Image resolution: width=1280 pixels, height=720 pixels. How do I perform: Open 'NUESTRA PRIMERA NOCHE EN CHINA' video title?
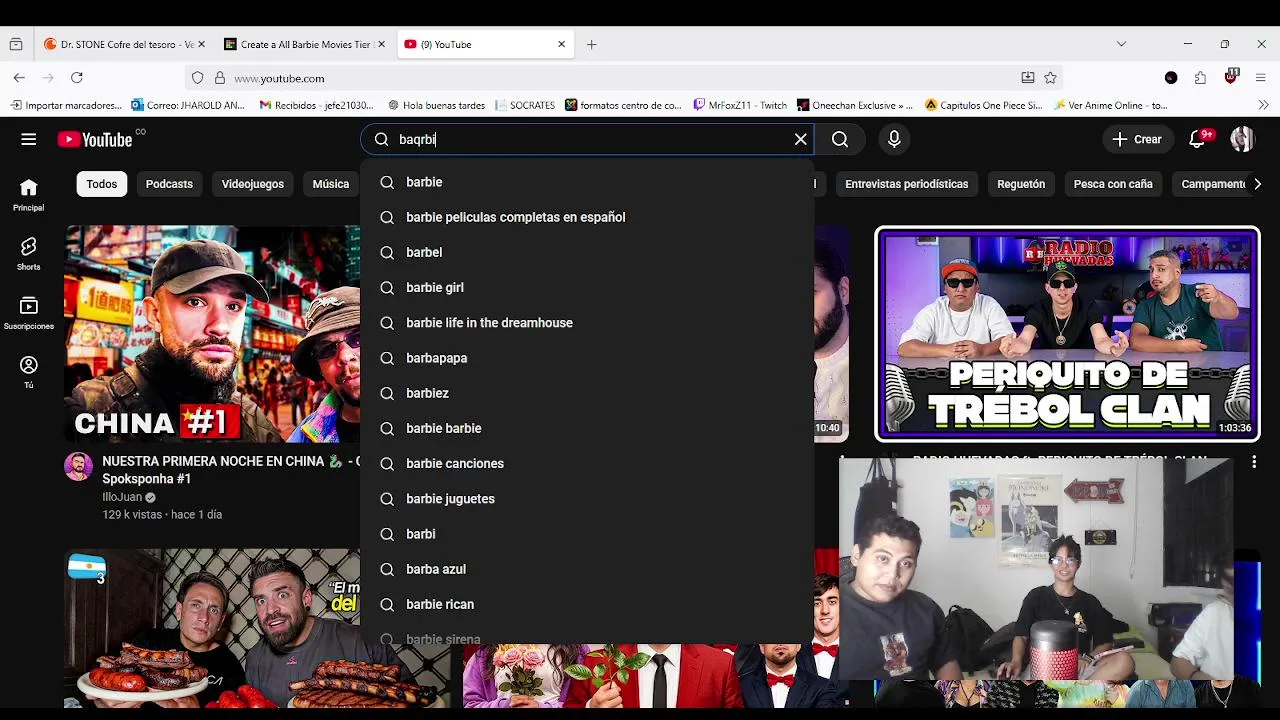(x=231, y=470)
